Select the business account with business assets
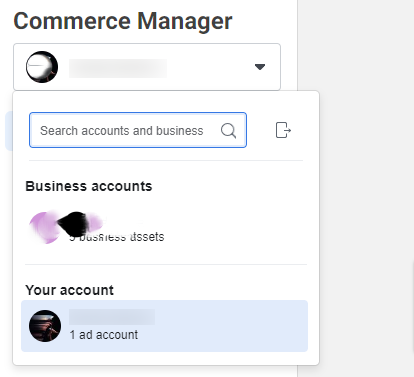This screenshot has height=377, width=414. pos(164,228)
